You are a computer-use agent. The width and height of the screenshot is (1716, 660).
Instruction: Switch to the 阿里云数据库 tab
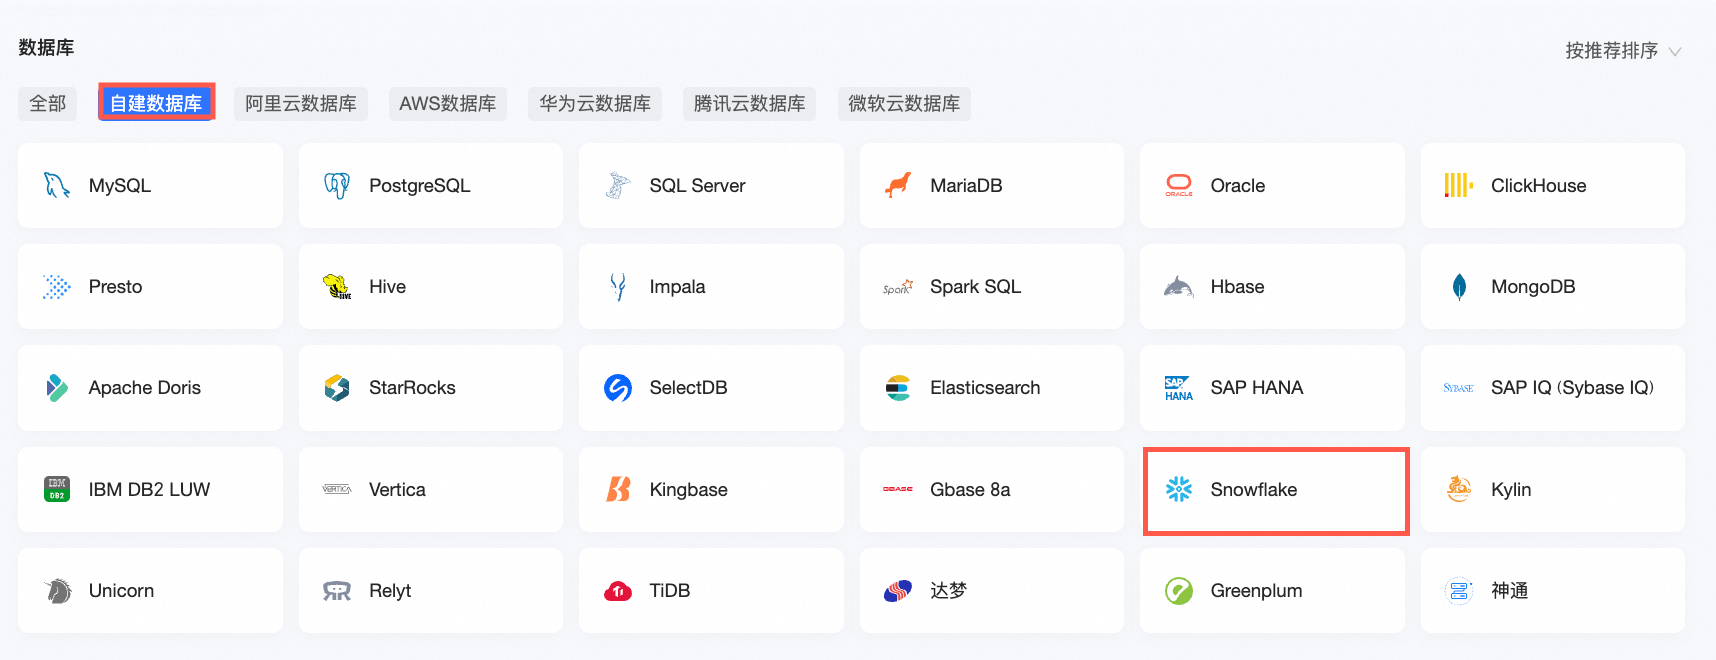tap(301, 104)
